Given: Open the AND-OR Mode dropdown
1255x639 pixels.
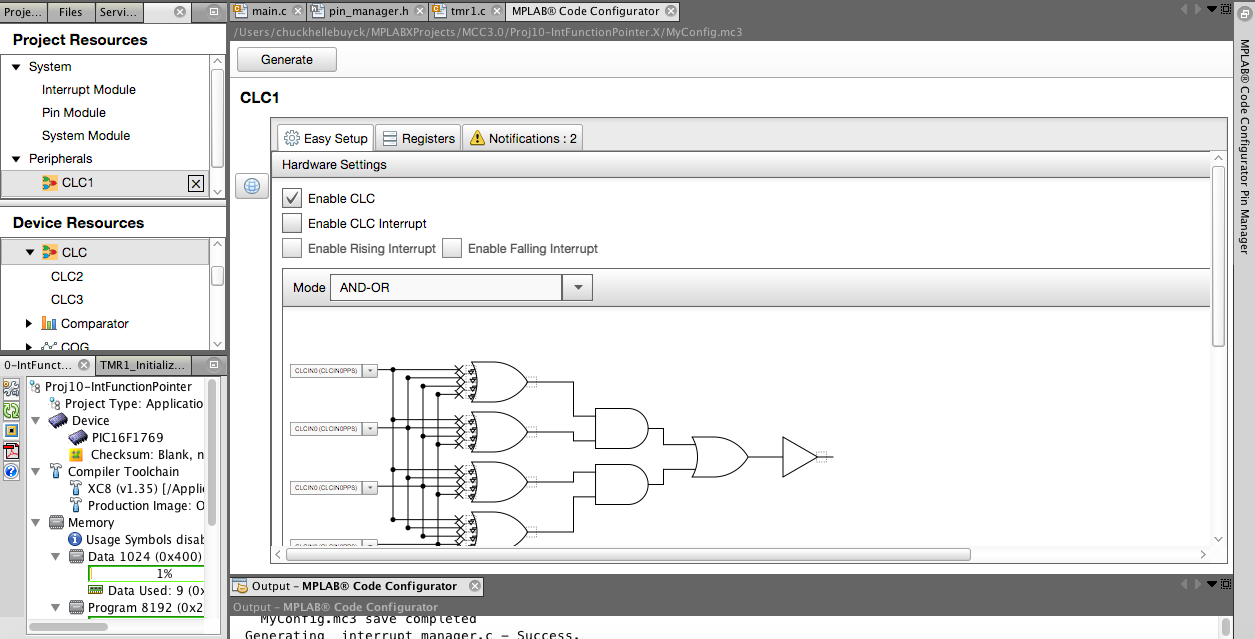Looking at the screenshot, I should [577, 287].
